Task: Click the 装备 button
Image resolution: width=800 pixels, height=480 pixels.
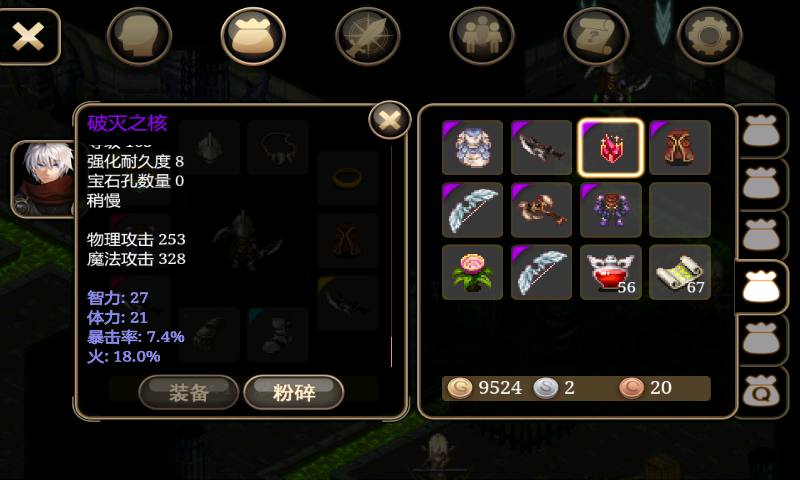Action: (x=189, y=392)
